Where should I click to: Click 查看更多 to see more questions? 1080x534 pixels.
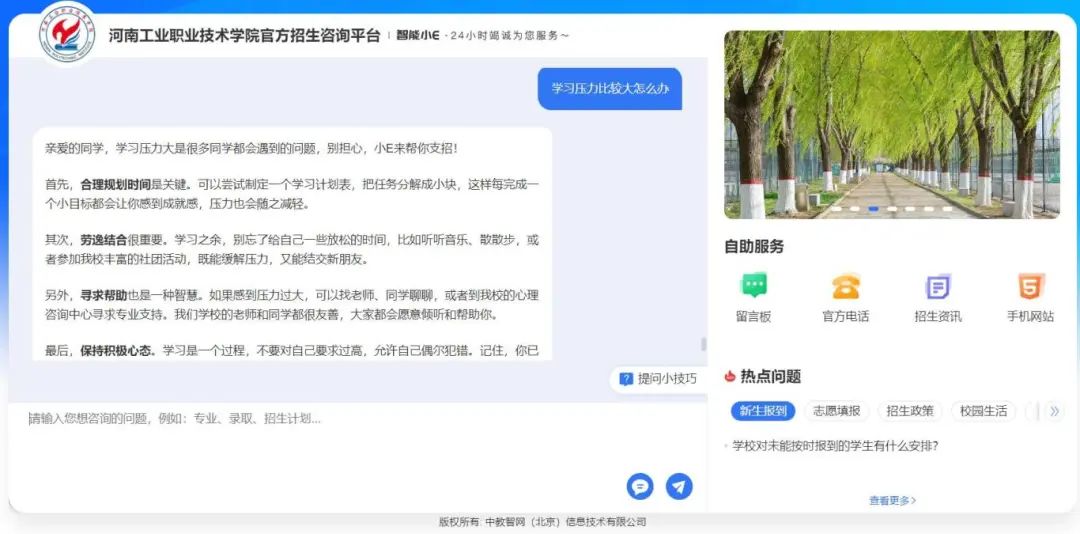click(x=892, y=500)
